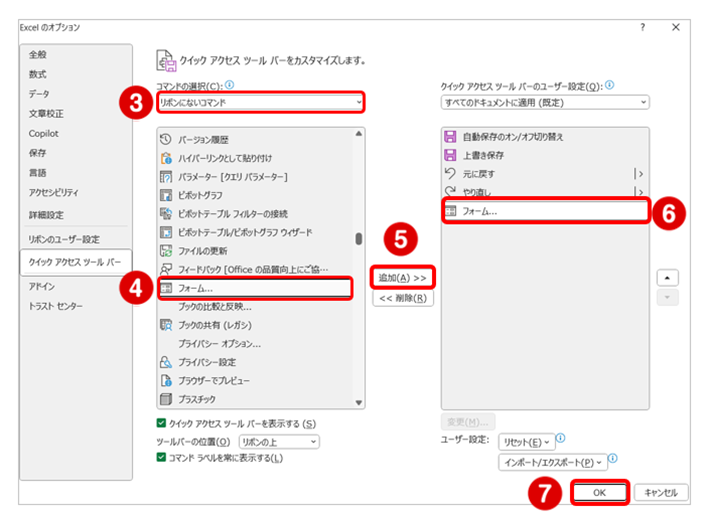Open the インポート/エクスポート dropdown
The image size is (710, 513).
click(552, 462)
